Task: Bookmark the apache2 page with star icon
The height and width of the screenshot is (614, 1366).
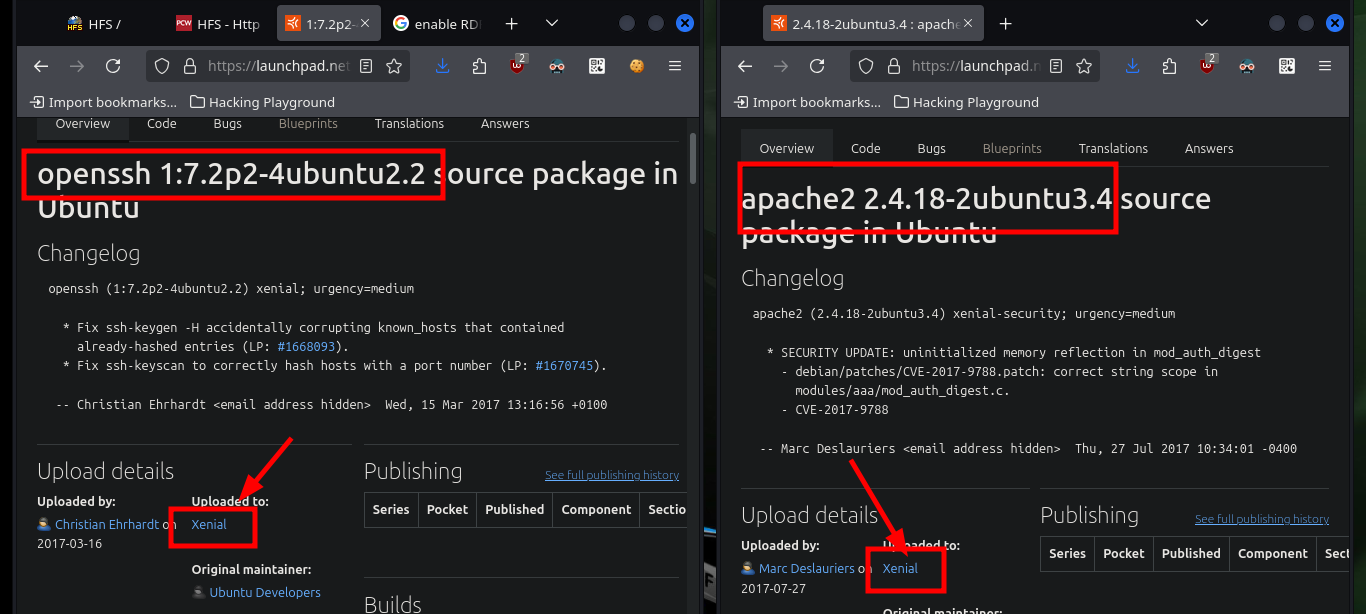Action: (x=1084, y=66)
